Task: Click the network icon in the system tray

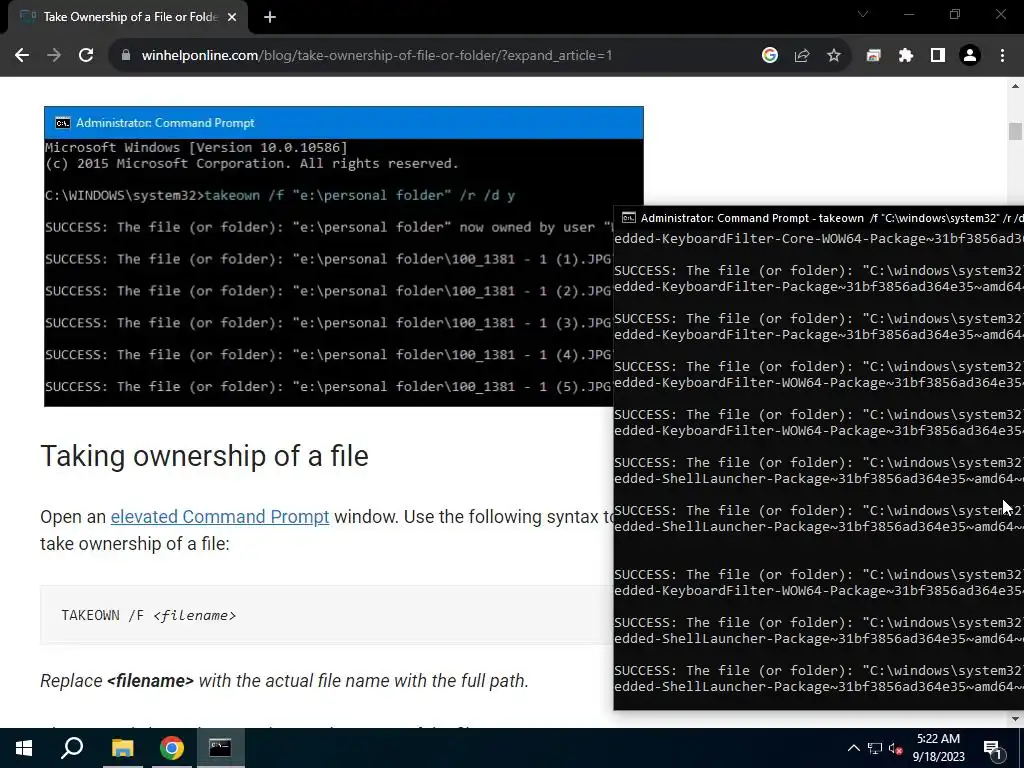Action: click(x=875, y=748)
